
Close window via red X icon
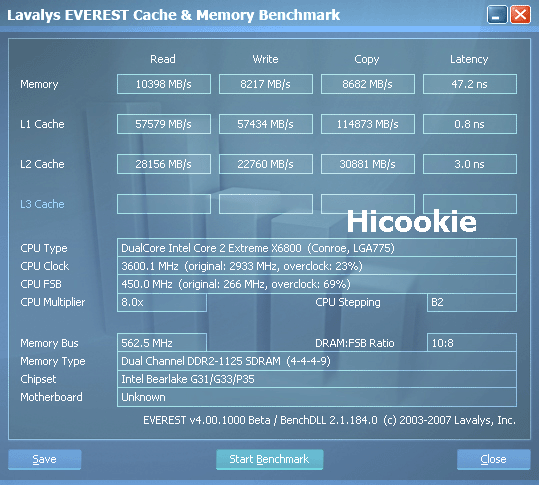pyautogui.click(x=520, y=15)
